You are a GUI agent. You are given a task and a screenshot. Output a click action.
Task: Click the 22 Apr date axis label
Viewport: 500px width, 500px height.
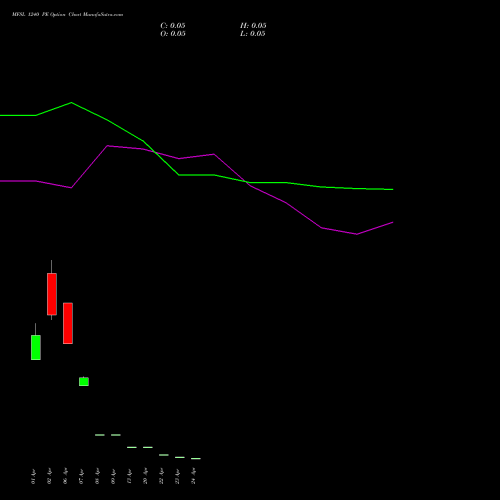161,476
